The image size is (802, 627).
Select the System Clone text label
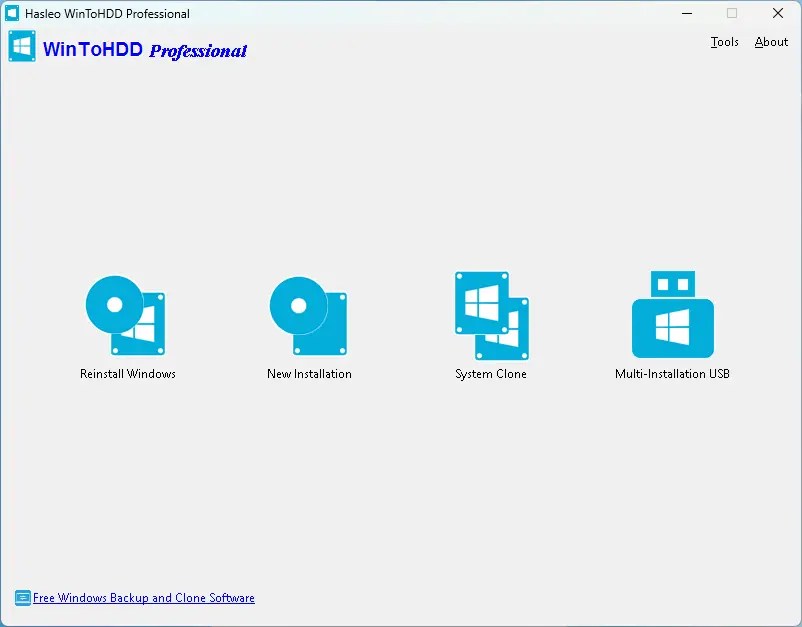(491, 374)
